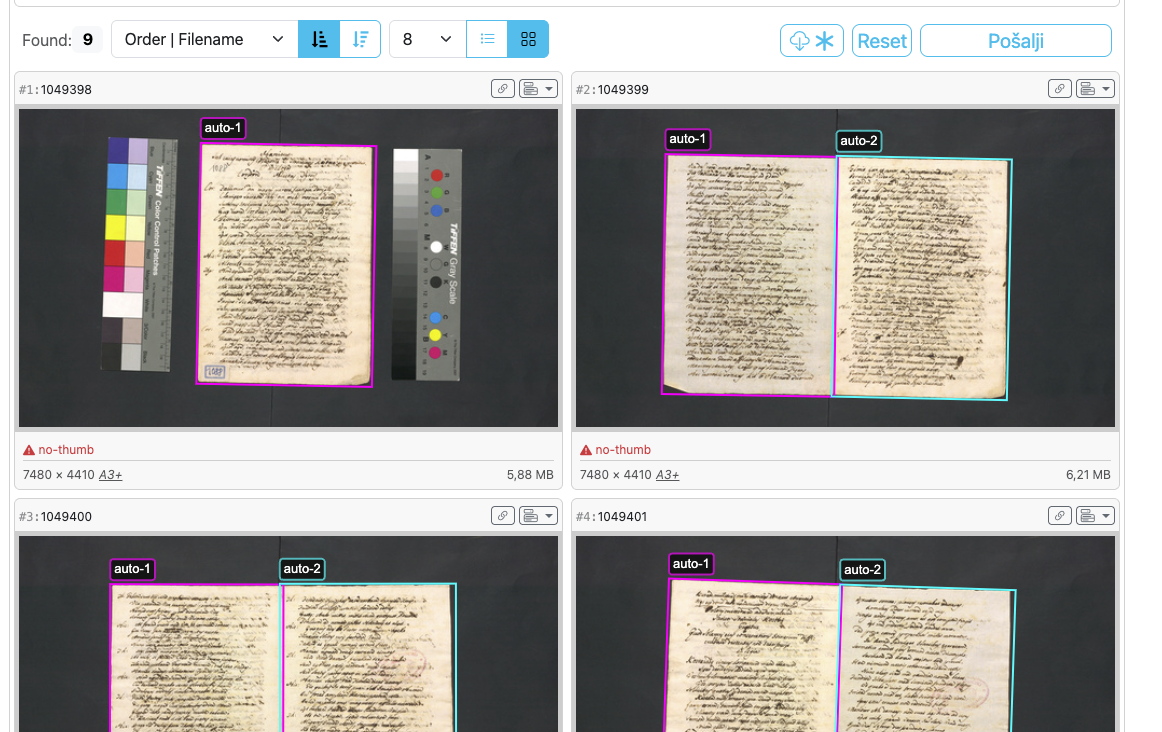The height and width of the screenshot is (732, 1162).
Task: Sort results in ascending order
Action: pos(319,39)
